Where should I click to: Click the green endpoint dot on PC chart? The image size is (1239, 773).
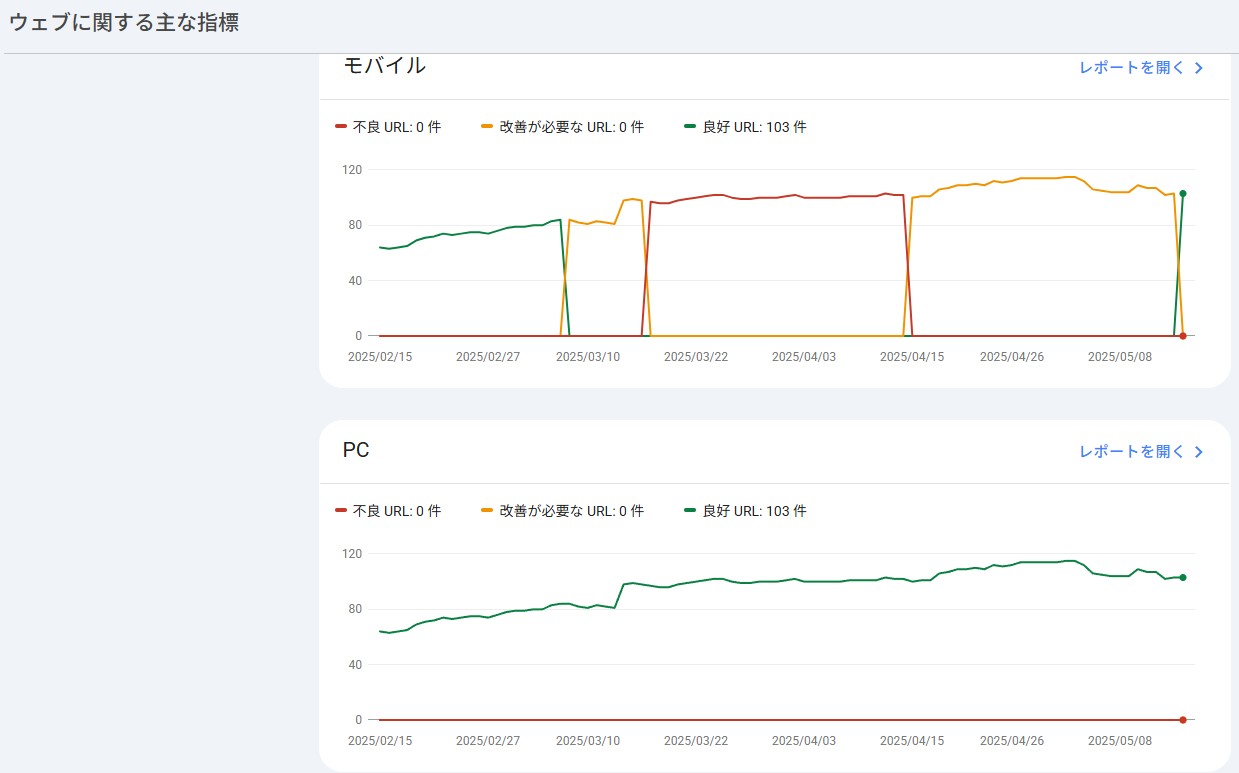pyautogui.click(x=1183, y=578)
